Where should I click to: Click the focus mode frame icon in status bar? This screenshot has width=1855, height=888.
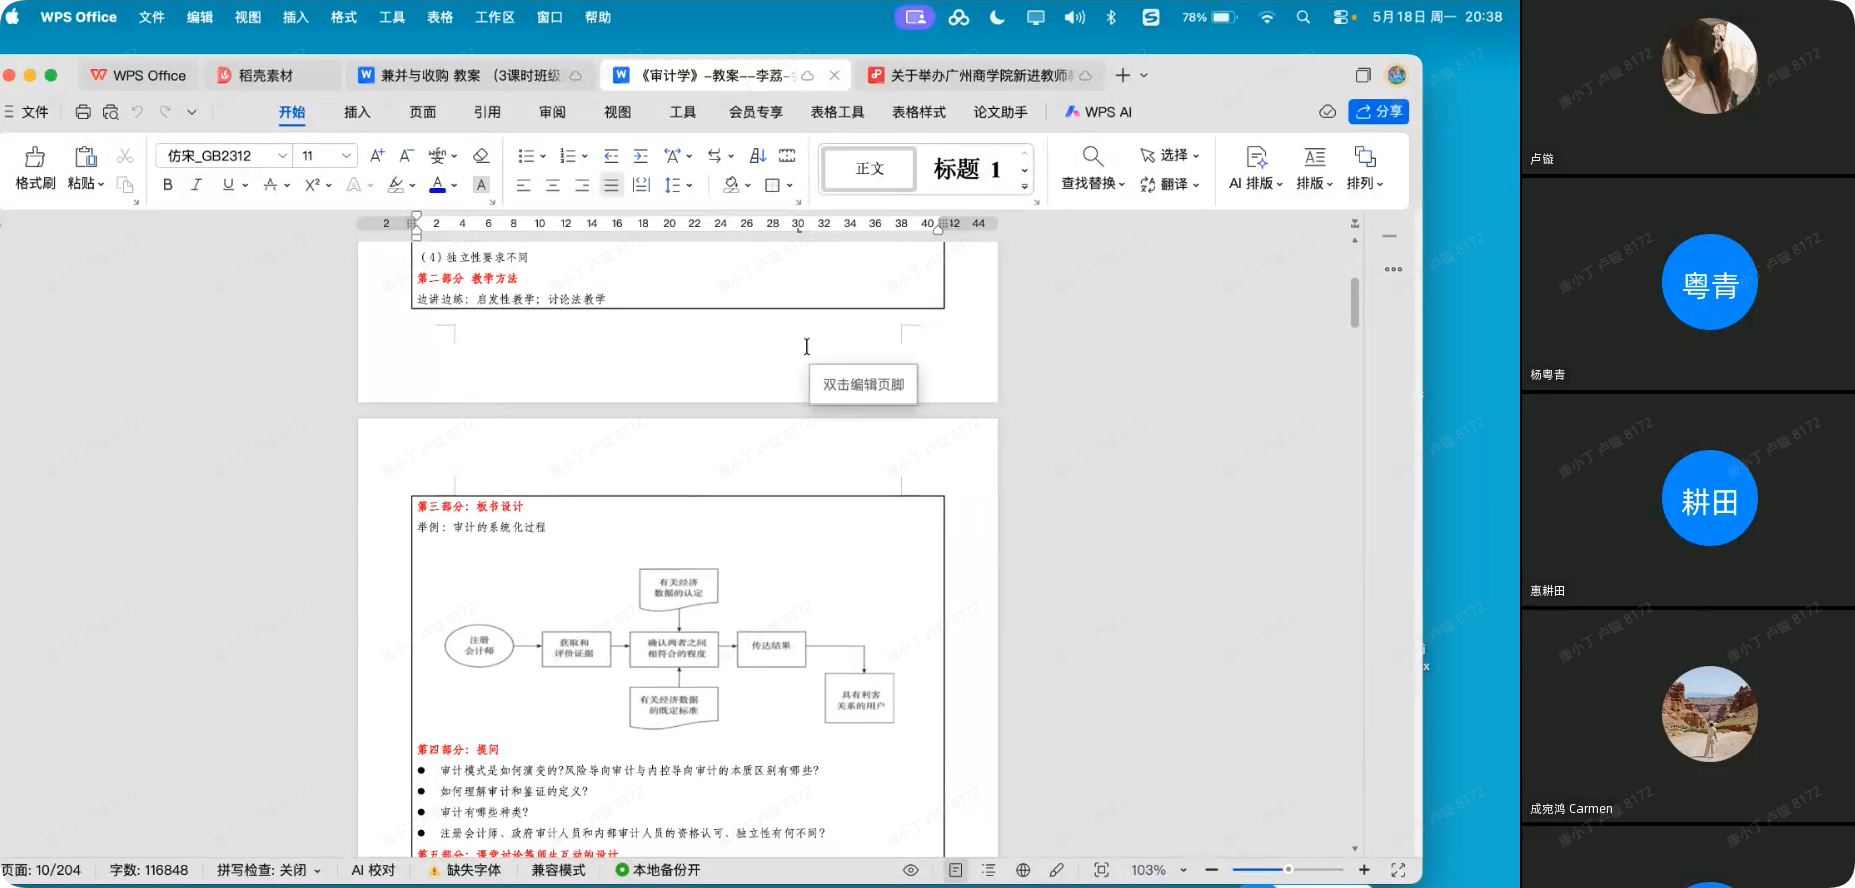[1101, 870]
